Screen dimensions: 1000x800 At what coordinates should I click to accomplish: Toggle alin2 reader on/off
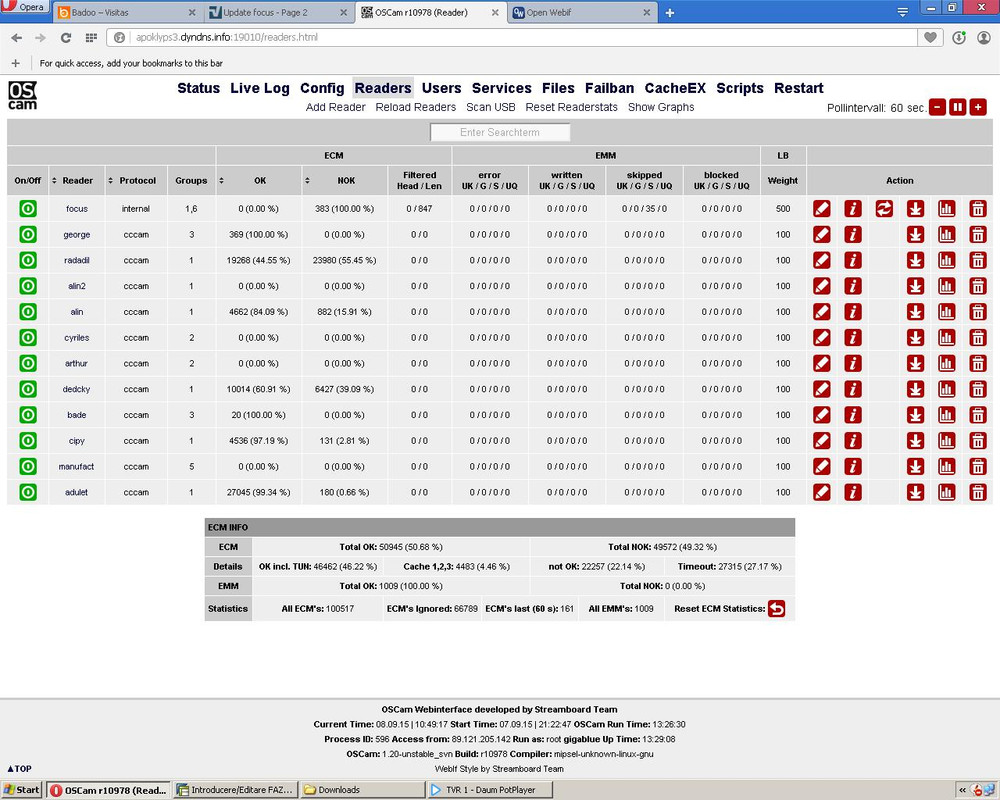pyautogui.click(x=27, y=286)
